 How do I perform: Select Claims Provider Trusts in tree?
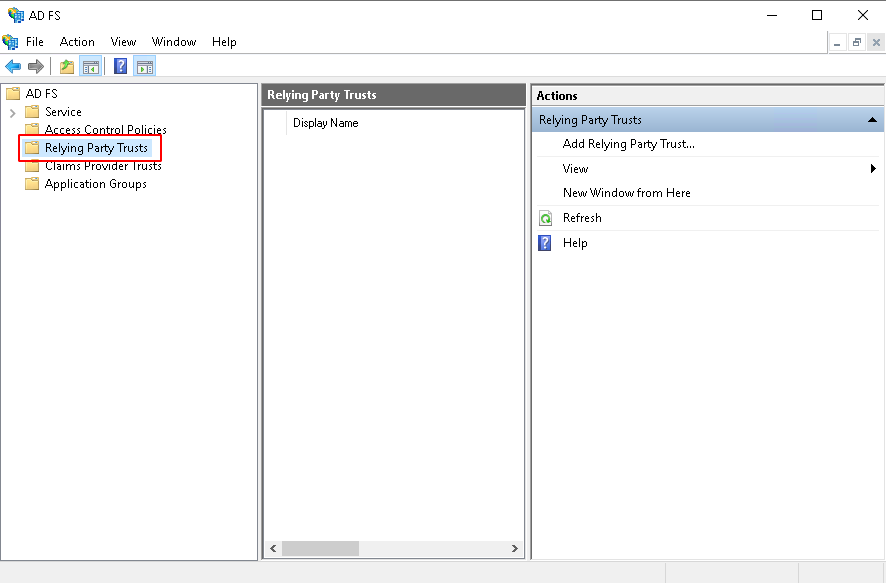pos(103,166)
